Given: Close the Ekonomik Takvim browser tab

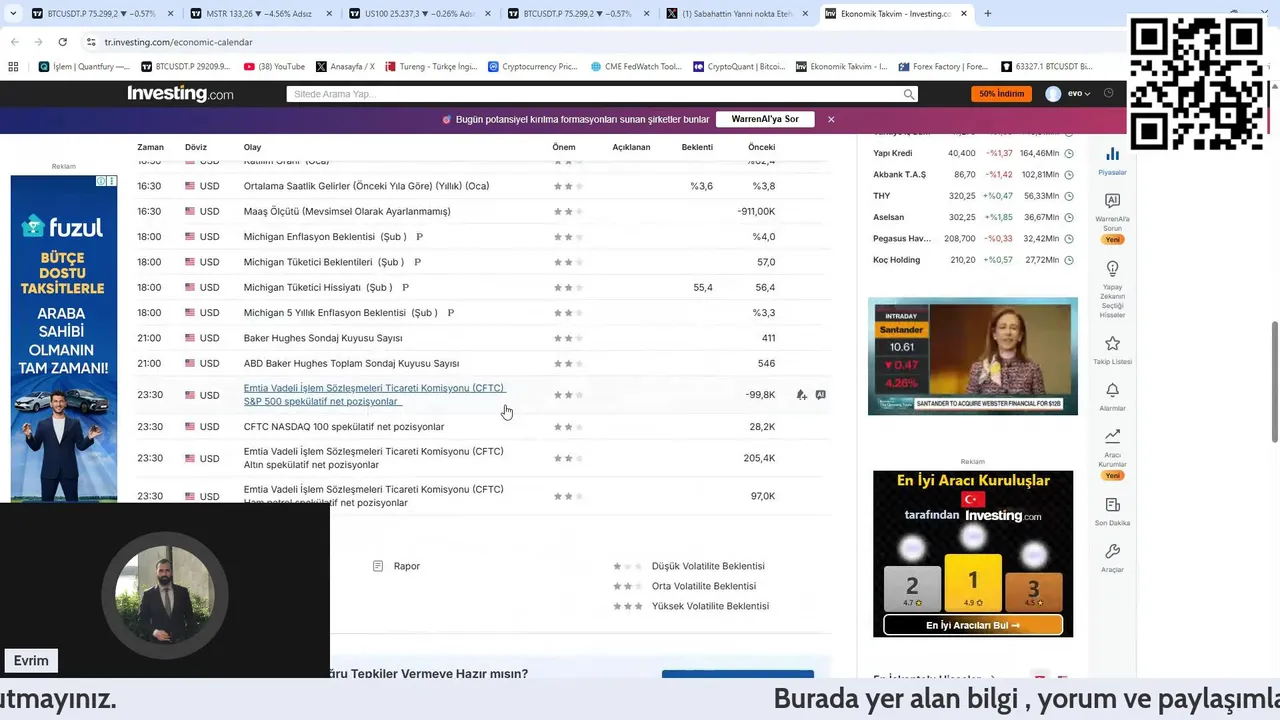Looking at the screenshot, I should pos(964,14).
